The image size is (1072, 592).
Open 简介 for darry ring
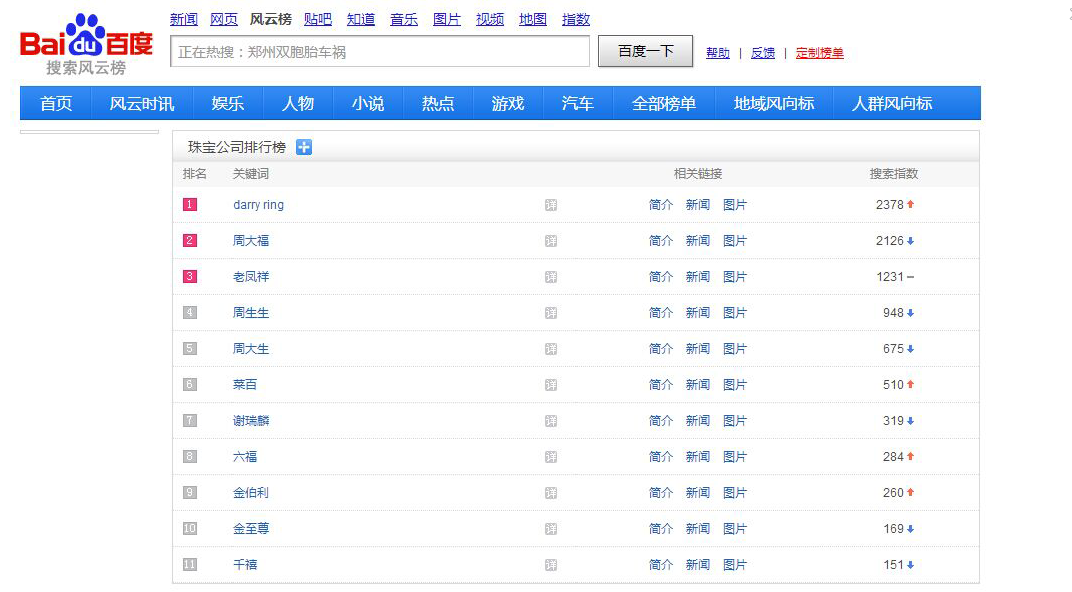click(661, 204)
